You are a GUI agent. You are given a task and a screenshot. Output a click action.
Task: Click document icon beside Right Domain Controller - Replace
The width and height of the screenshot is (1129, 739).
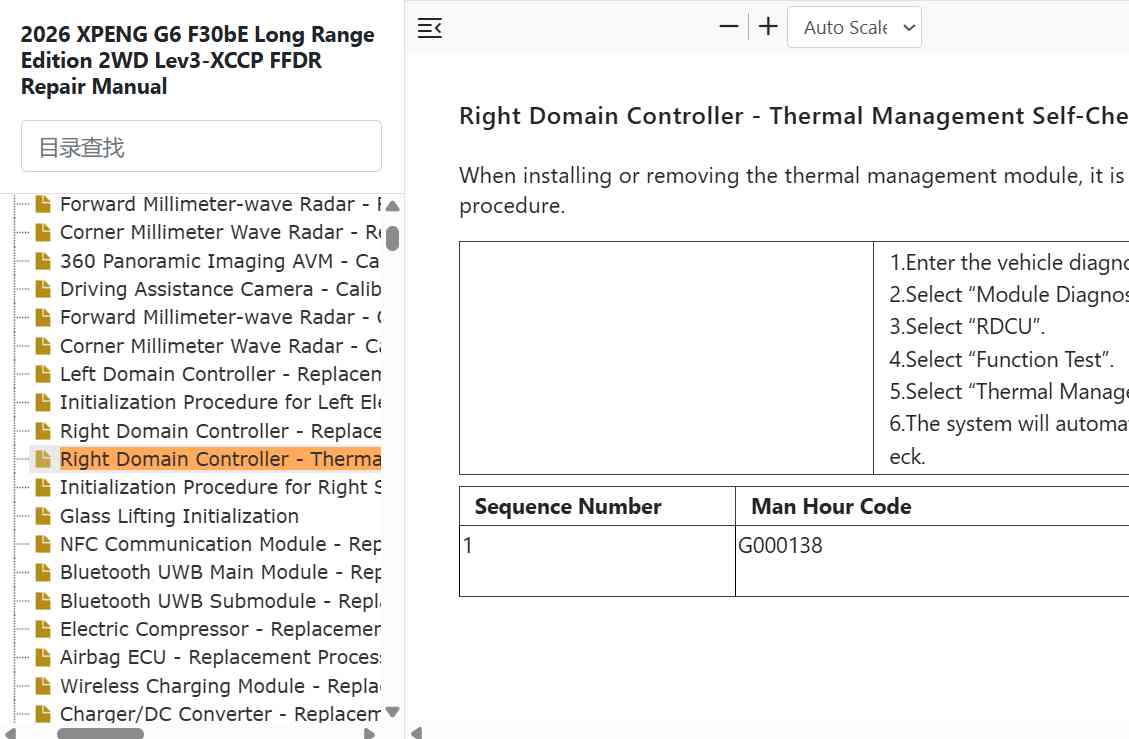pos(43,431)
